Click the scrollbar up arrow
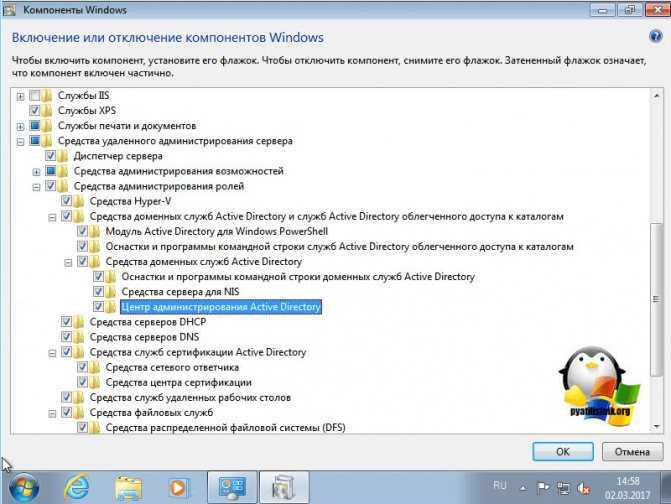 tap(656, 95)
